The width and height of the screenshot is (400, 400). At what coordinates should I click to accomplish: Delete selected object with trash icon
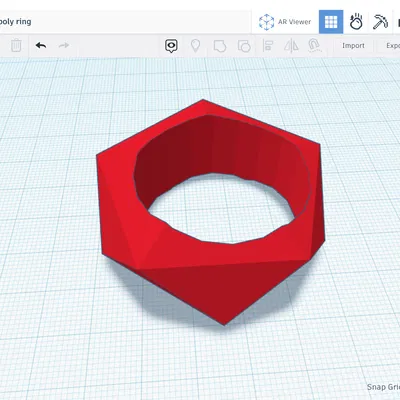(16, 45)
